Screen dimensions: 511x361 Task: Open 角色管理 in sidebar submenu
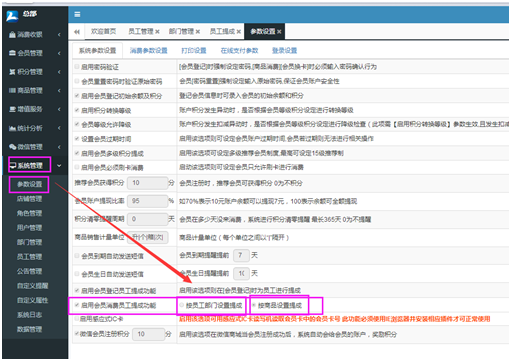29,213
